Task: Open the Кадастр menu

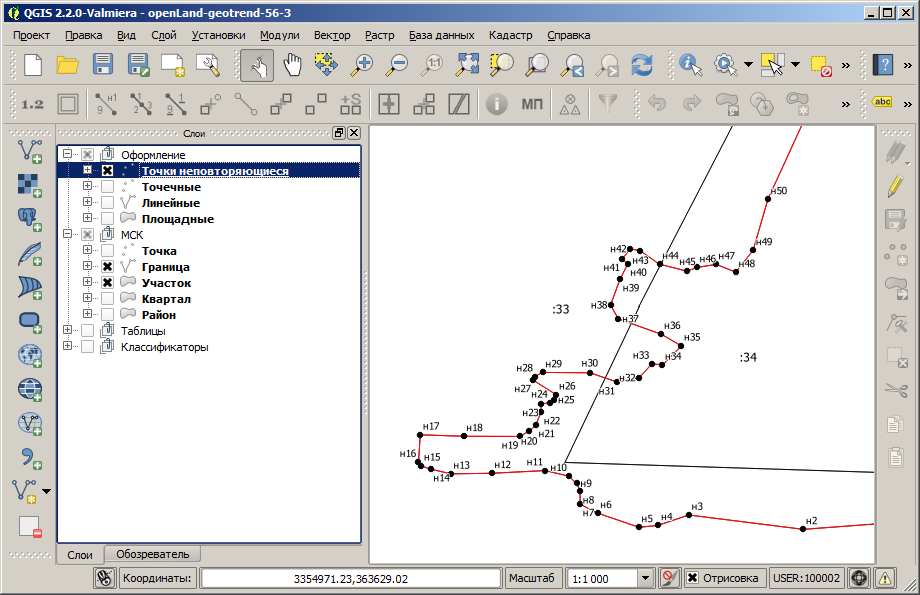Action: (x=510, y=35)
